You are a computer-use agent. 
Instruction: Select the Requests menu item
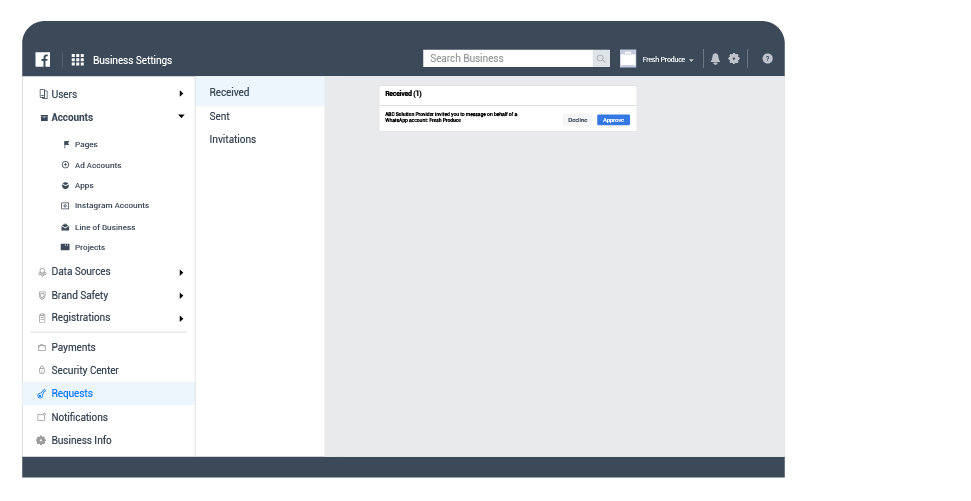(109, 394)
